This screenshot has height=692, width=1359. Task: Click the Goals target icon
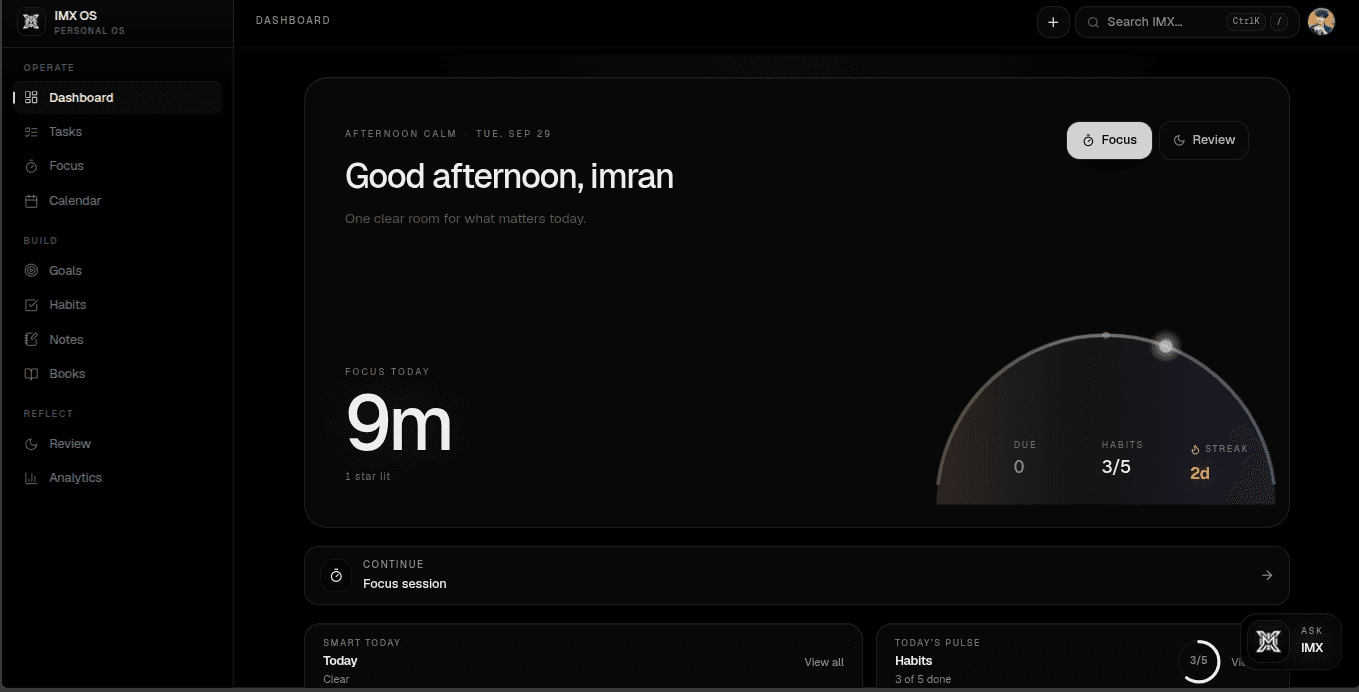(31, 271)
